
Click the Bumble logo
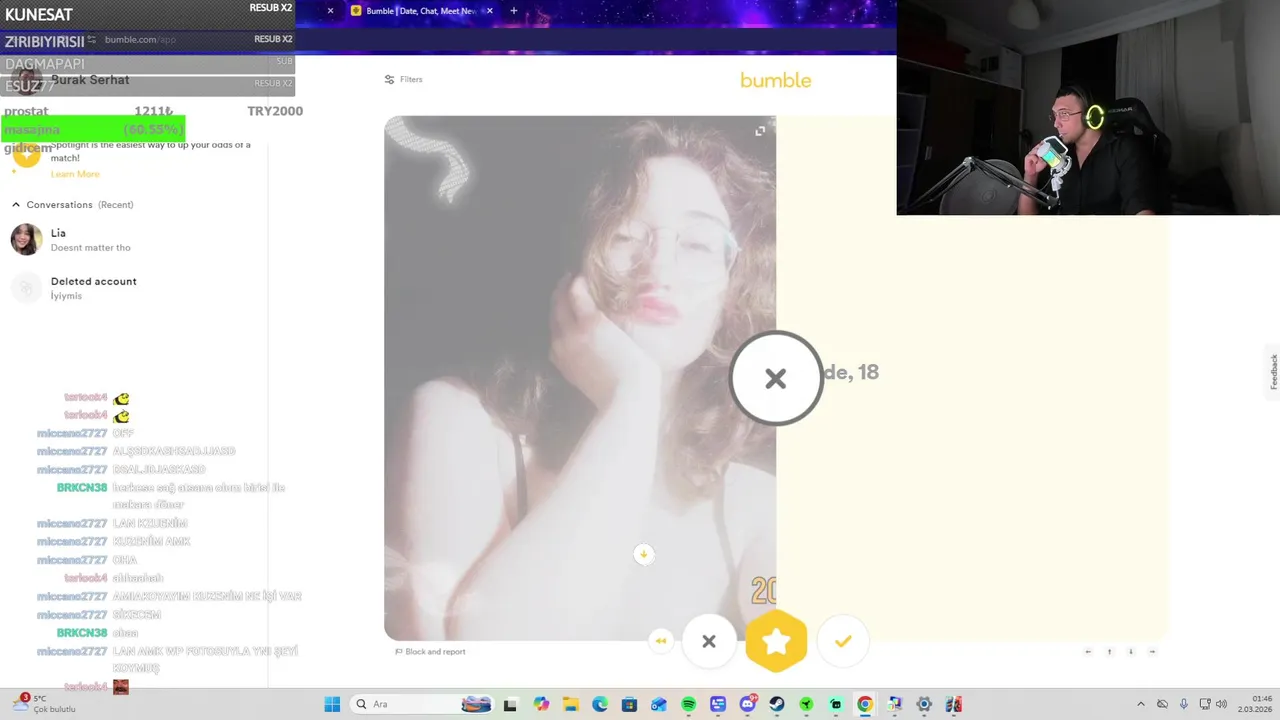775,80
